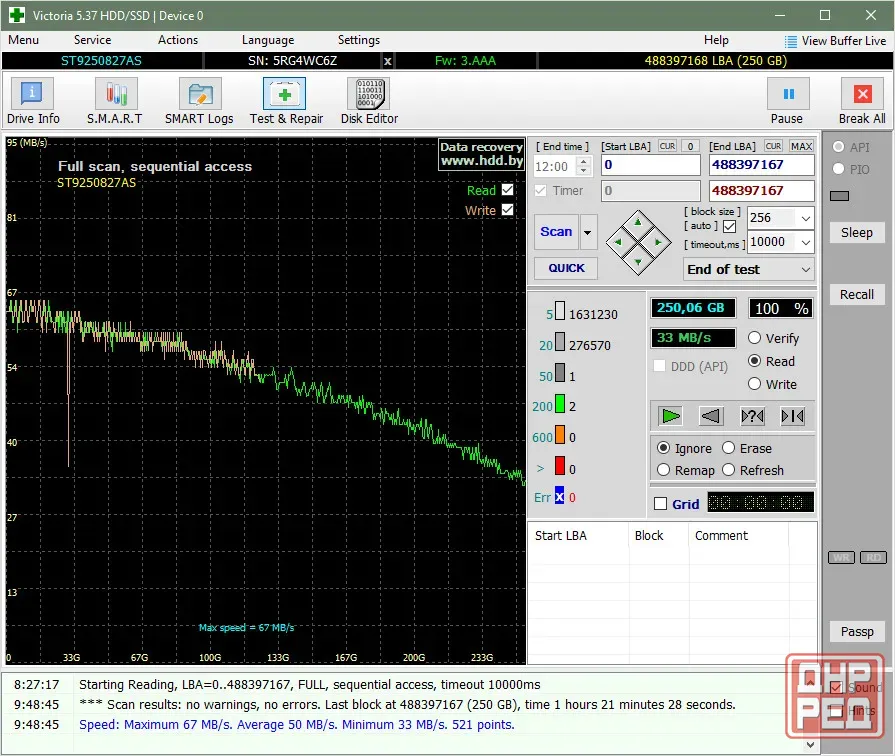The image size is (895, 756).
Task: Select the Verify radio button
Action: (755, 338)
